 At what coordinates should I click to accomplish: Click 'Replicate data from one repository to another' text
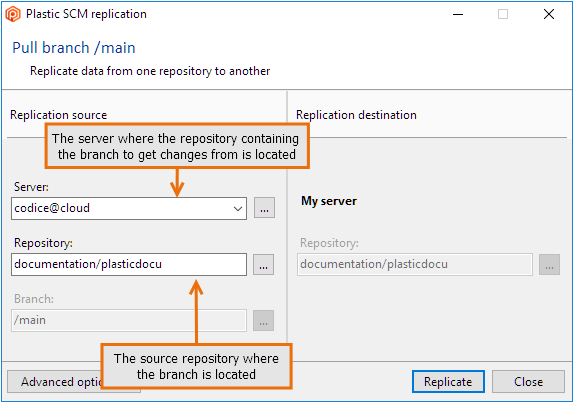pyautogui.click(x=150, y=71)
